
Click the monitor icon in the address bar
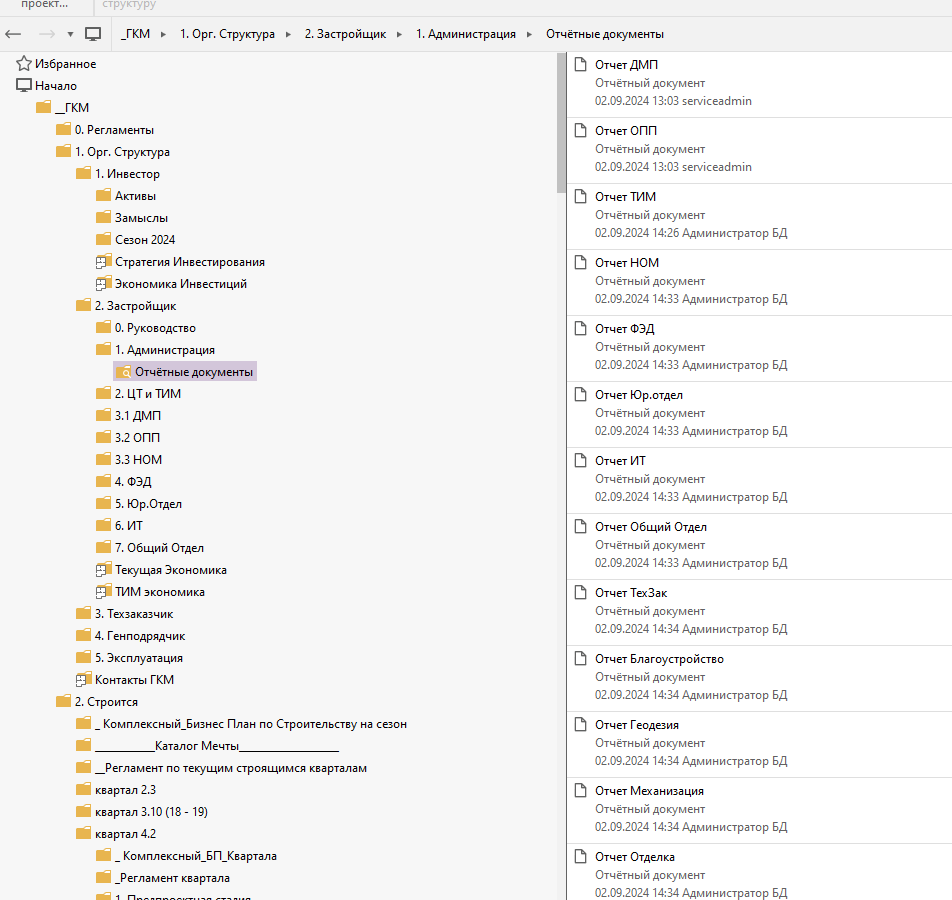[93, 34]
